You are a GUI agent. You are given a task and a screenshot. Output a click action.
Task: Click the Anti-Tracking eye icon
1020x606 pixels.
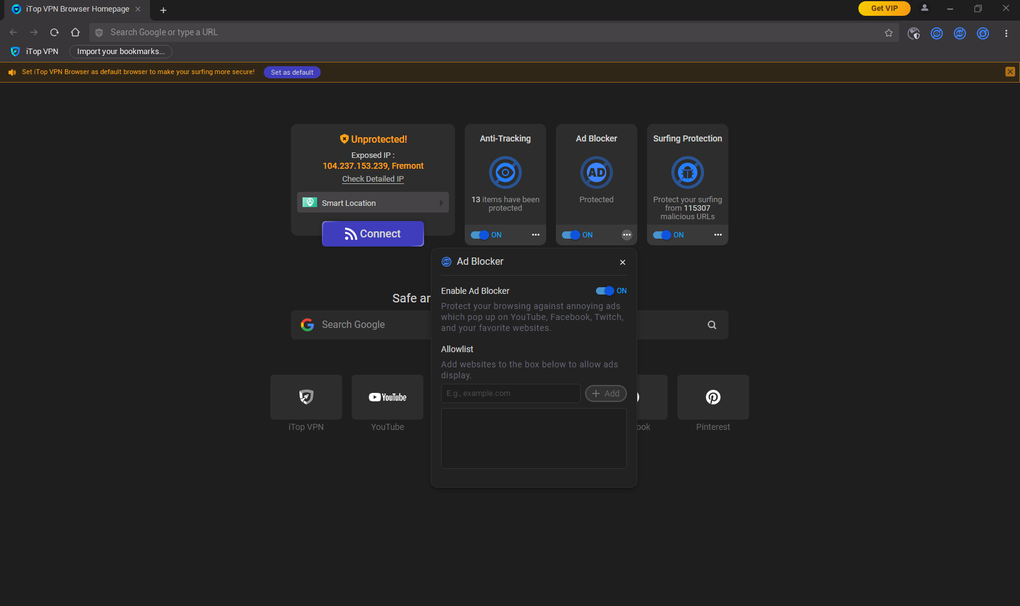coord(505,172)
